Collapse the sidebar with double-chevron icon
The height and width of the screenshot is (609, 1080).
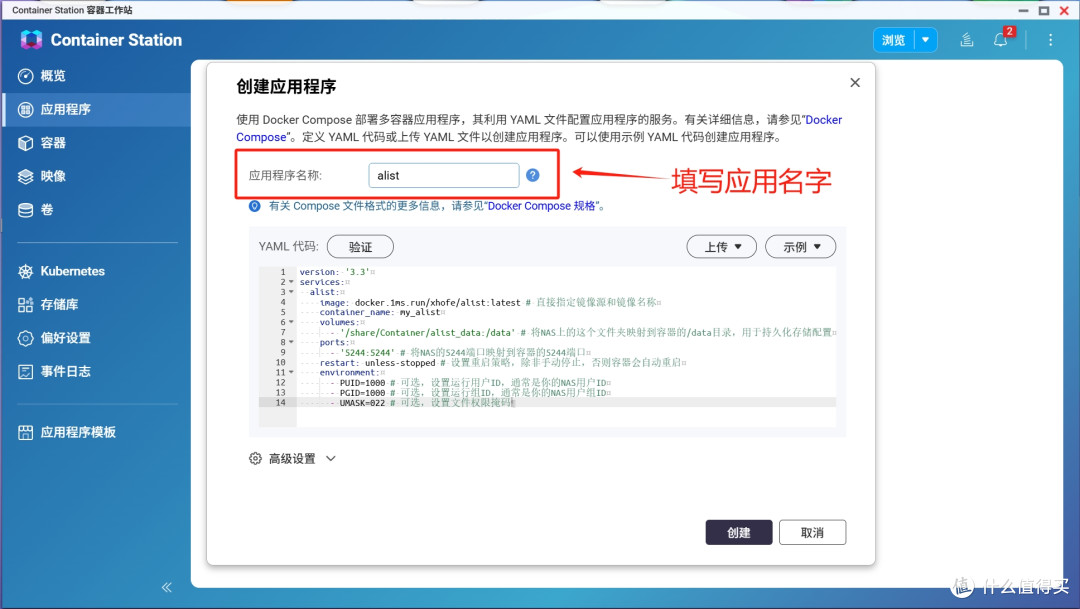click(167, 587)
